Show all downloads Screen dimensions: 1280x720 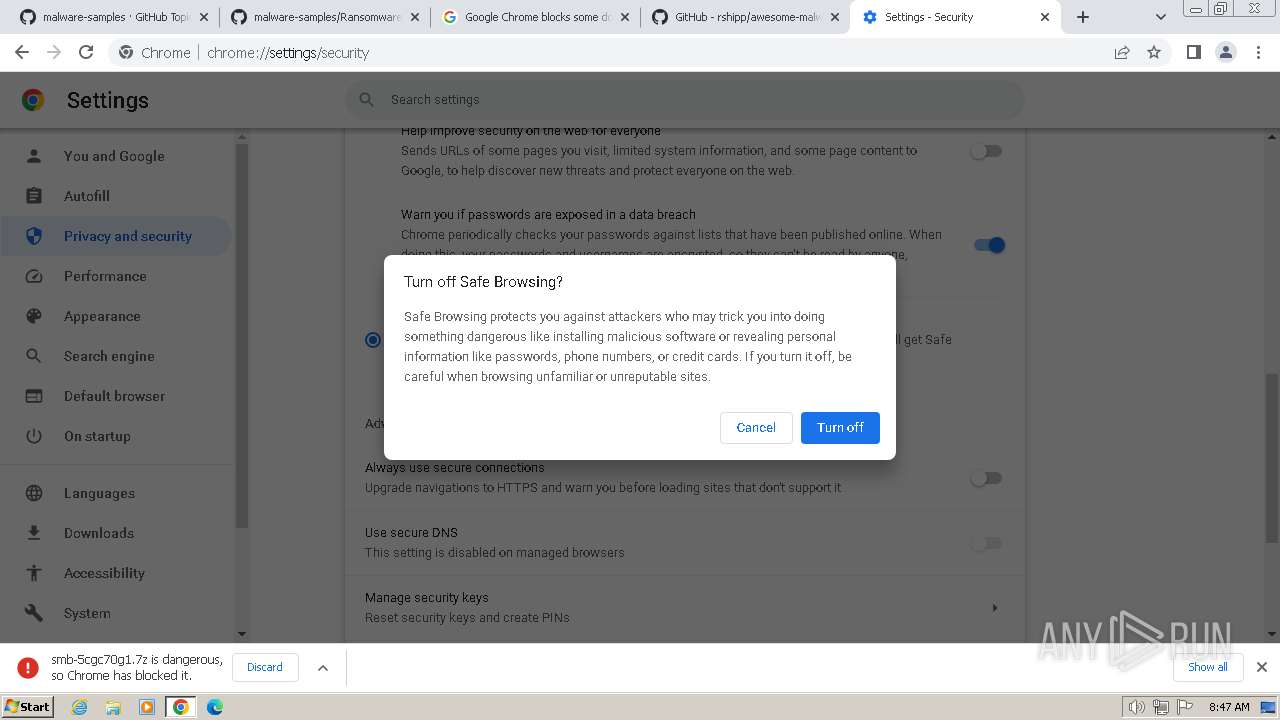pos(1208,667)
